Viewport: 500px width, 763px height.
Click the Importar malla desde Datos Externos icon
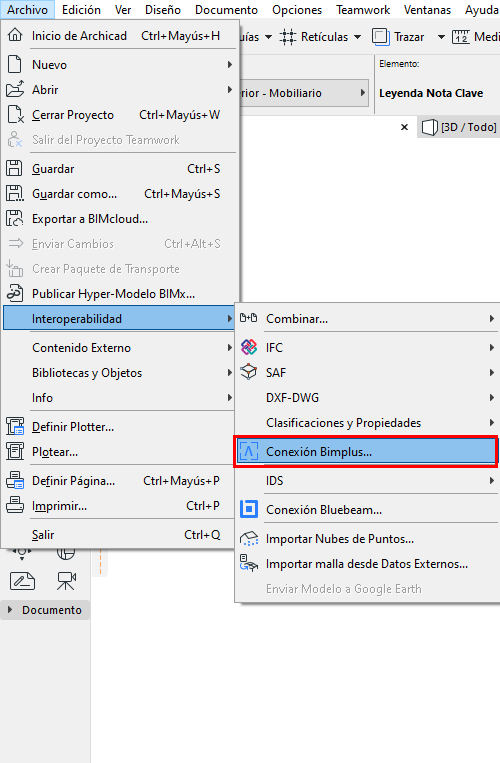pos(249,563)
